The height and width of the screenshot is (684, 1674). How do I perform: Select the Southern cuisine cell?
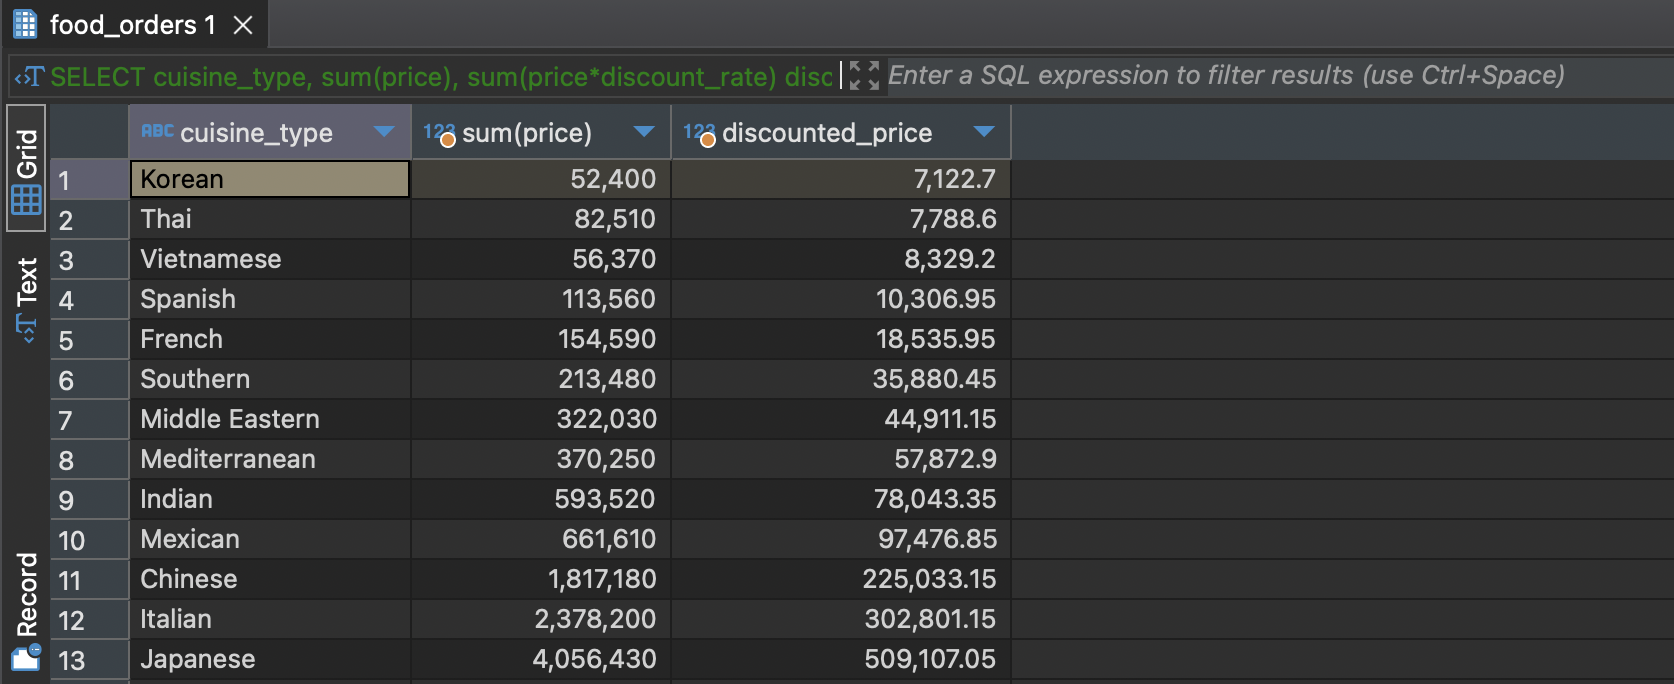coord(270,379)
